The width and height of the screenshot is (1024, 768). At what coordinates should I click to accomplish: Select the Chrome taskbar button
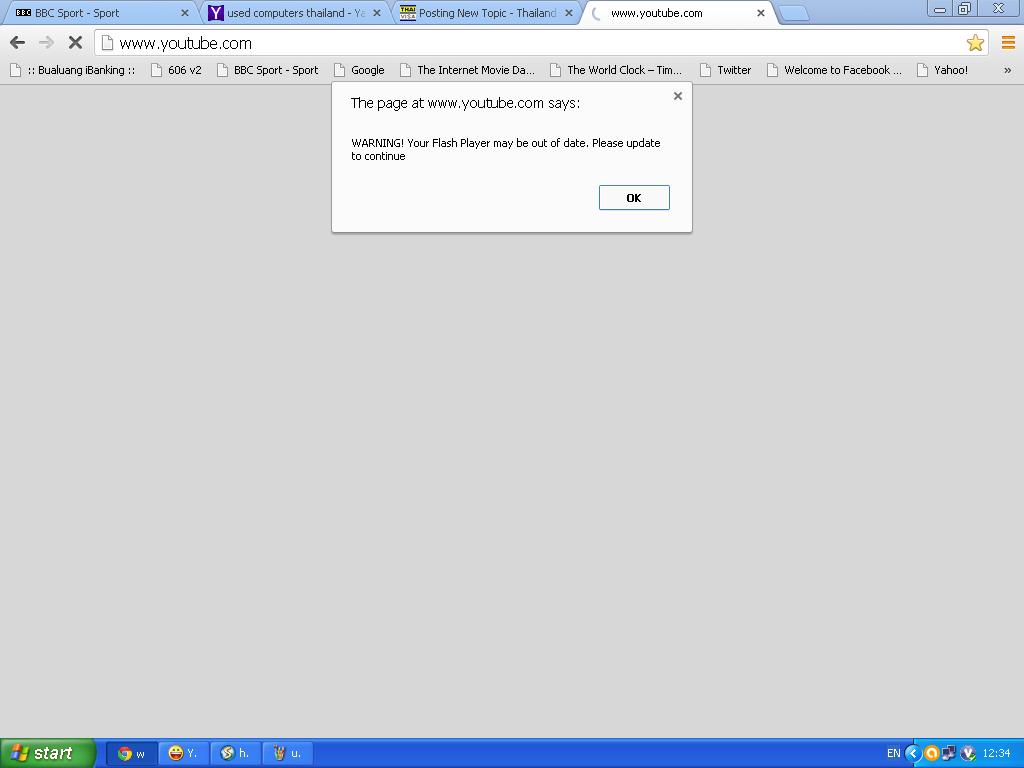coord(131,753)
